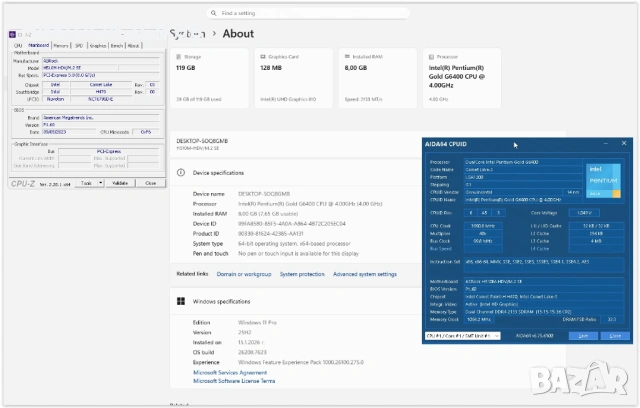Open the About tab in CPU-Z

click(x=133, y=46)
